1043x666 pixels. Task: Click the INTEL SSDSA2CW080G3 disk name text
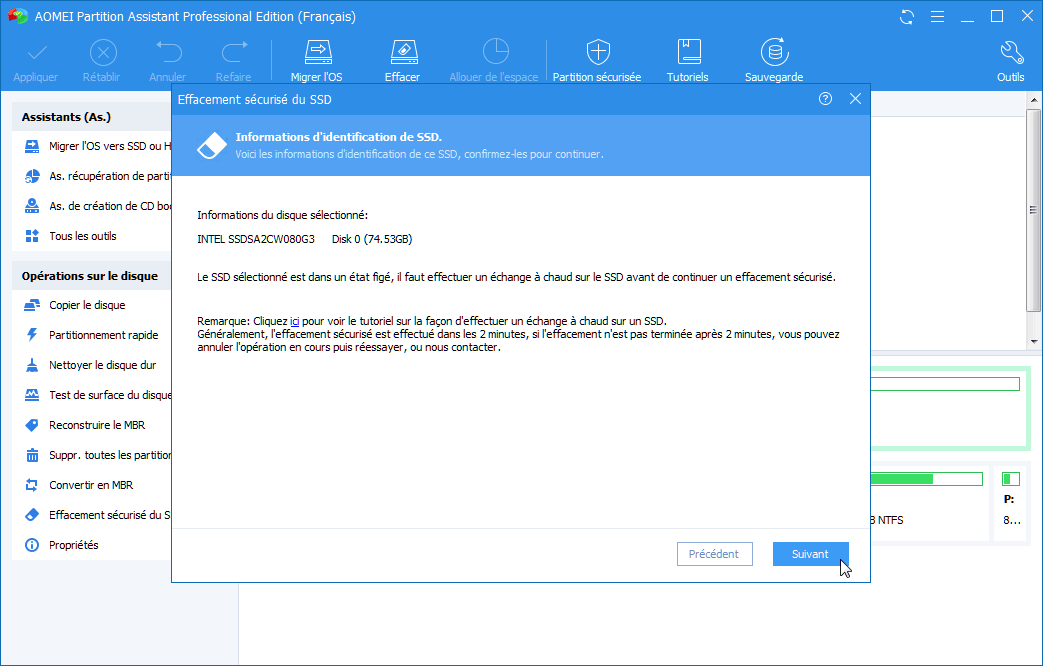(256, 240)
